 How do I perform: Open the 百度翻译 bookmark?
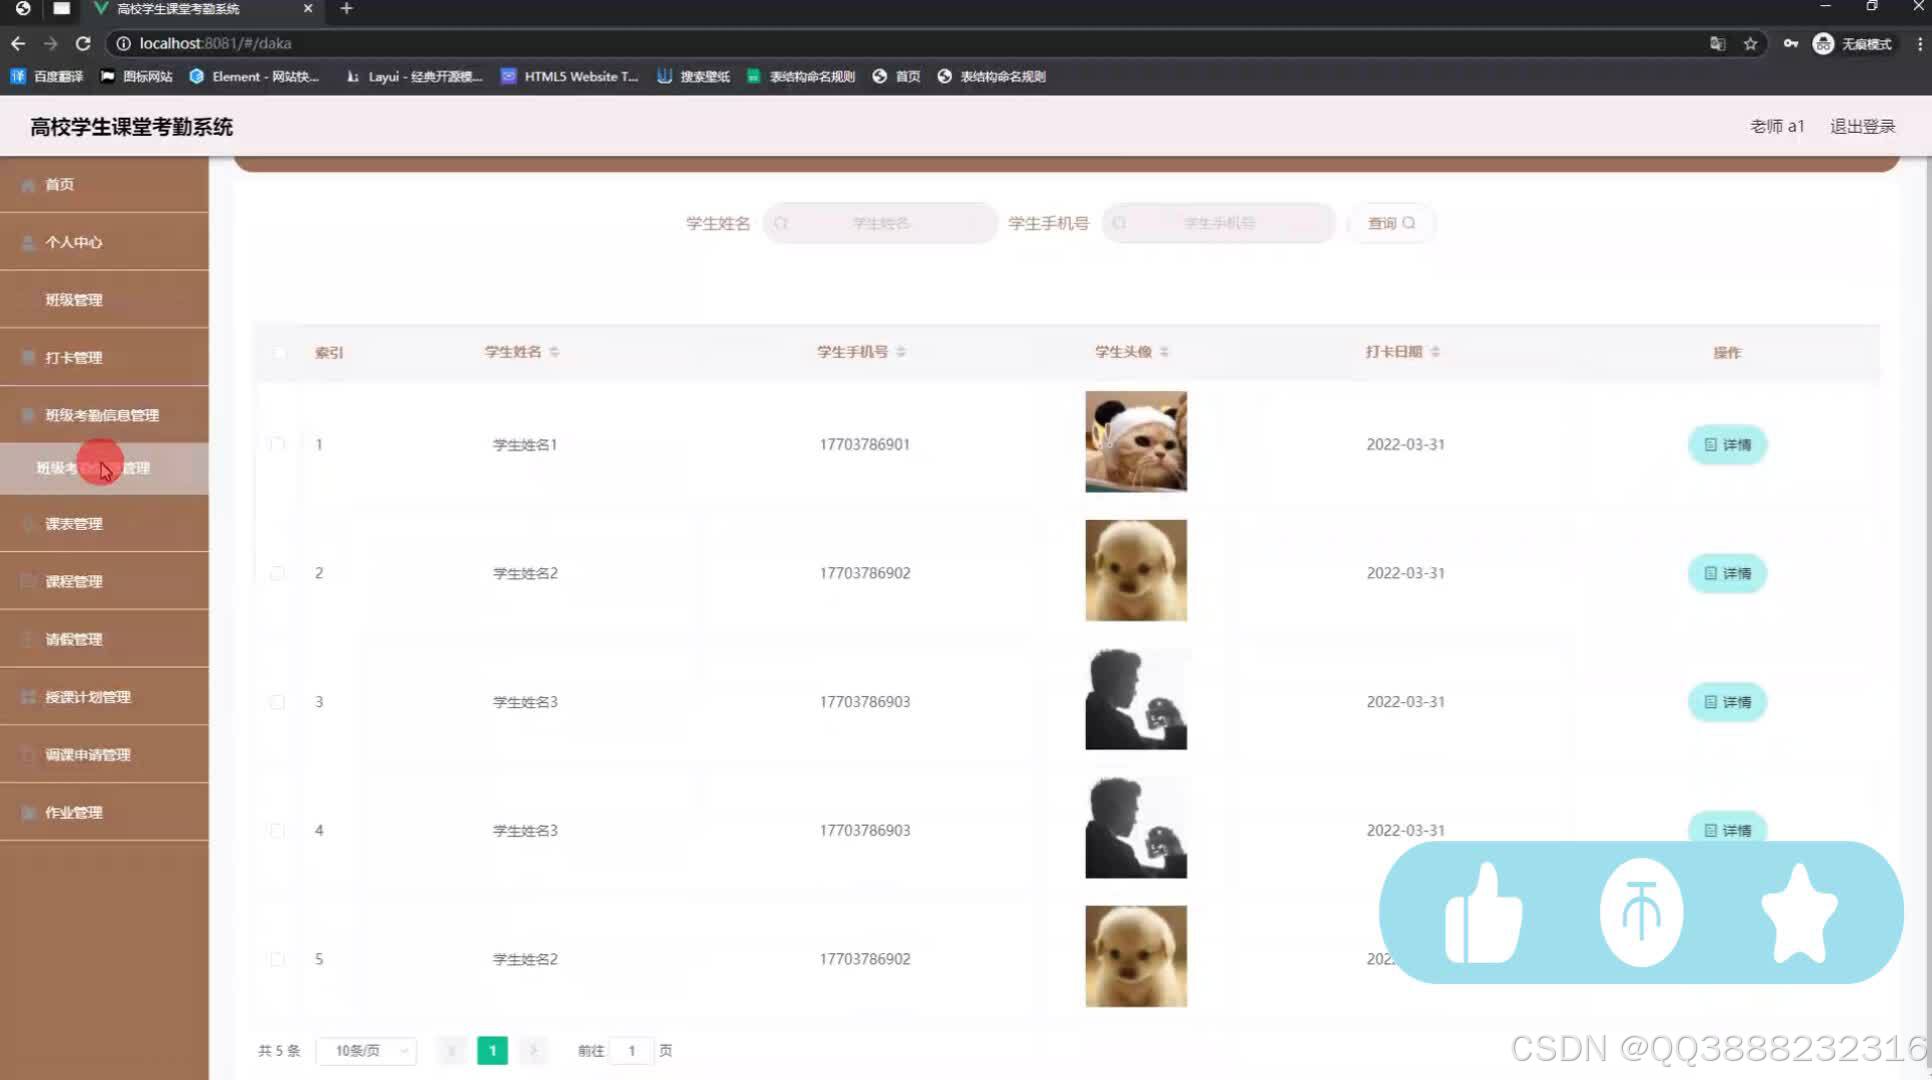coord(45,76)
